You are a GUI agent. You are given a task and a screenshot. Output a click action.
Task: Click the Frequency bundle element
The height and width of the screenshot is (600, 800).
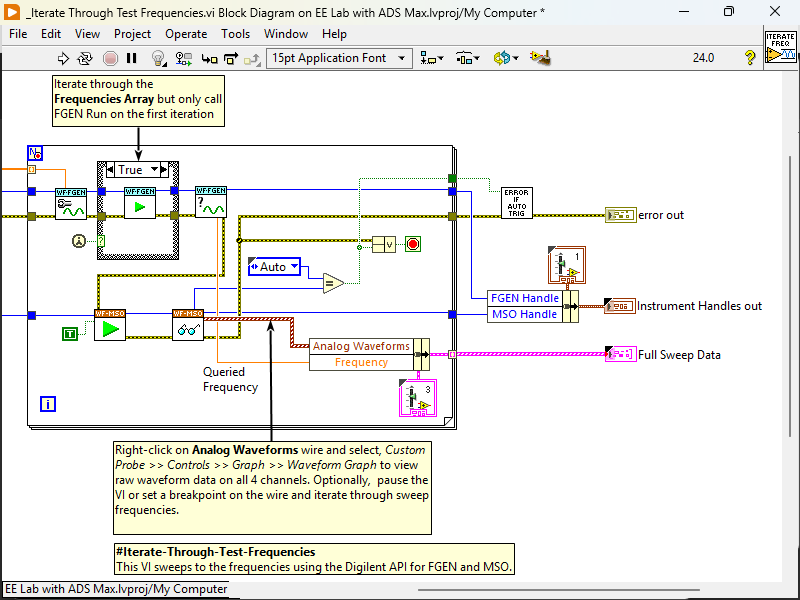point(361,362)
